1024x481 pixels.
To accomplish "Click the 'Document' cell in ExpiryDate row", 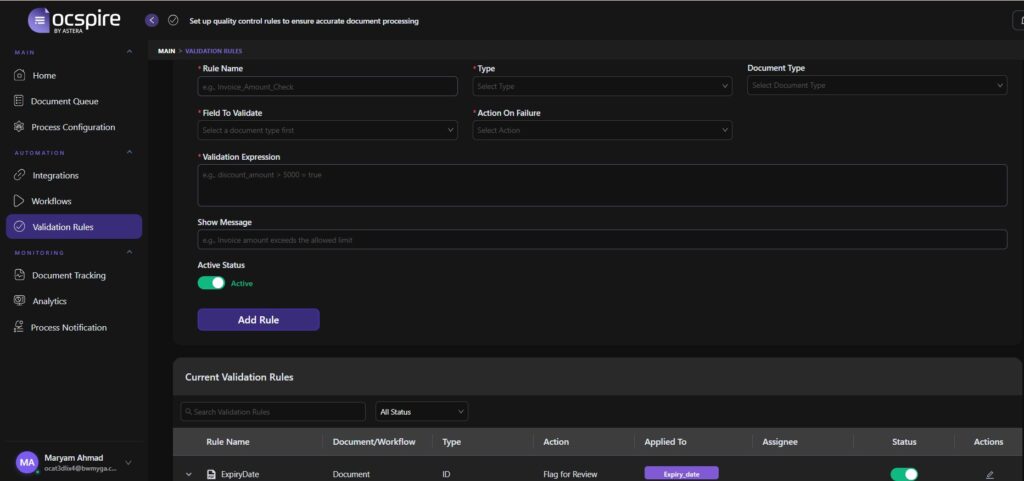I will click(x=351, y=474).
